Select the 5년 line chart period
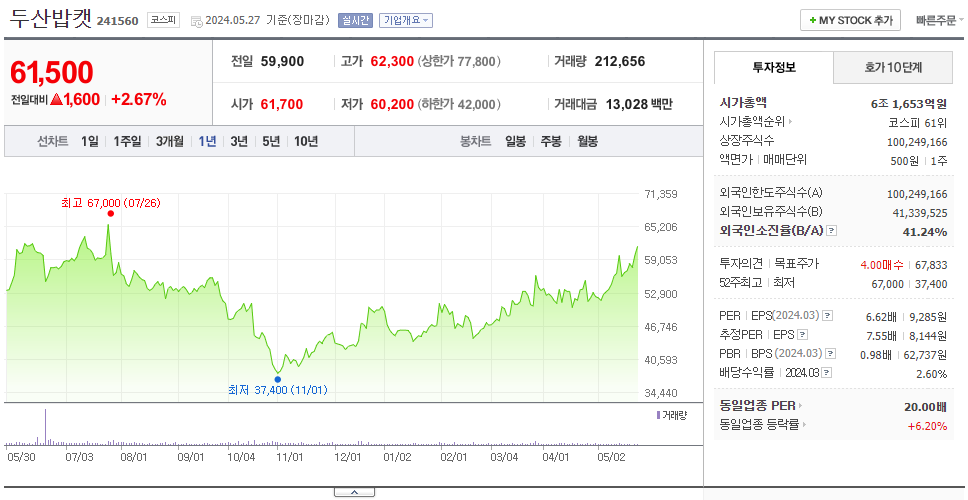Screen dimensions: 968x500 (x=271, y=141)
